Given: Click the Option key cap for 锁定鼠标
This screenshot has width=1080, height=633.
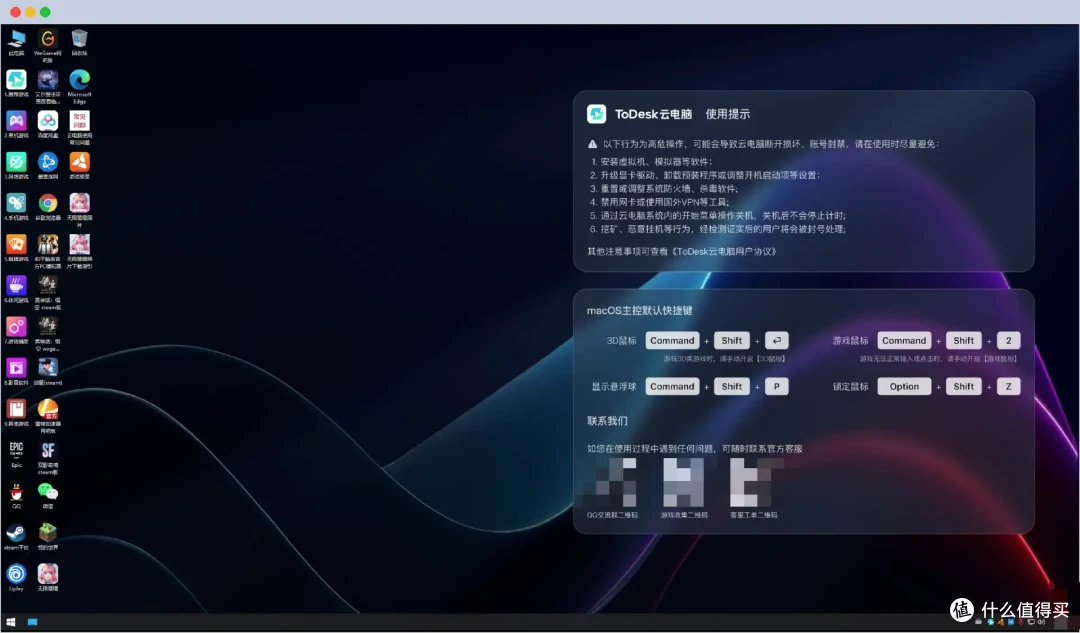Looking at the screenshot, I should click(x=904, y=386).
